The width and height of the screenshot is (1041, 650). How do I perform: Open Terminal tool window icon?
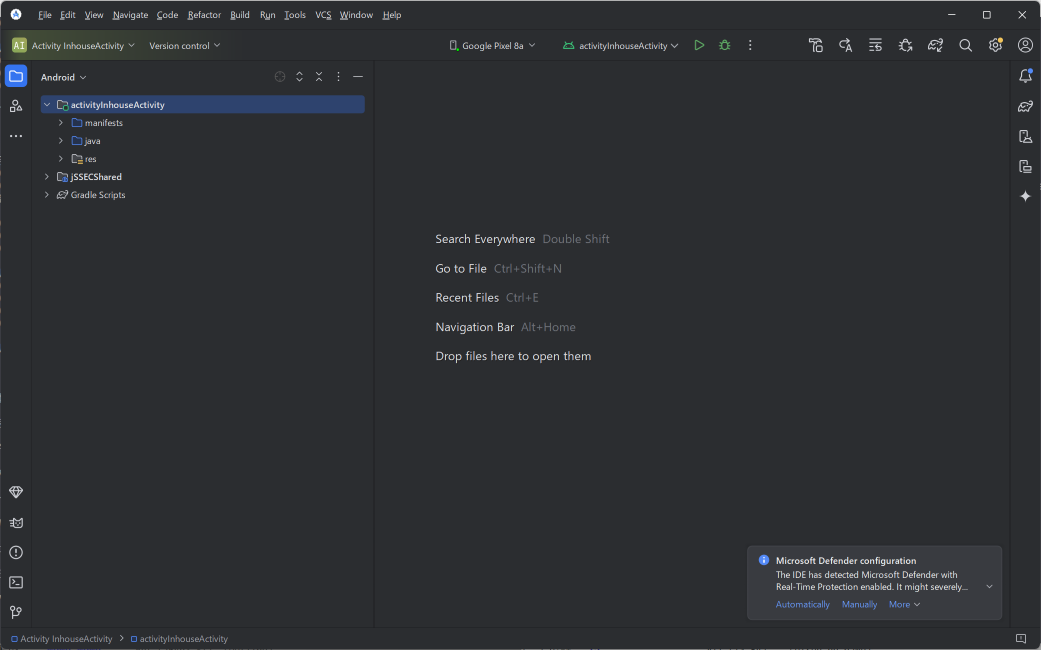pos(16,582)
